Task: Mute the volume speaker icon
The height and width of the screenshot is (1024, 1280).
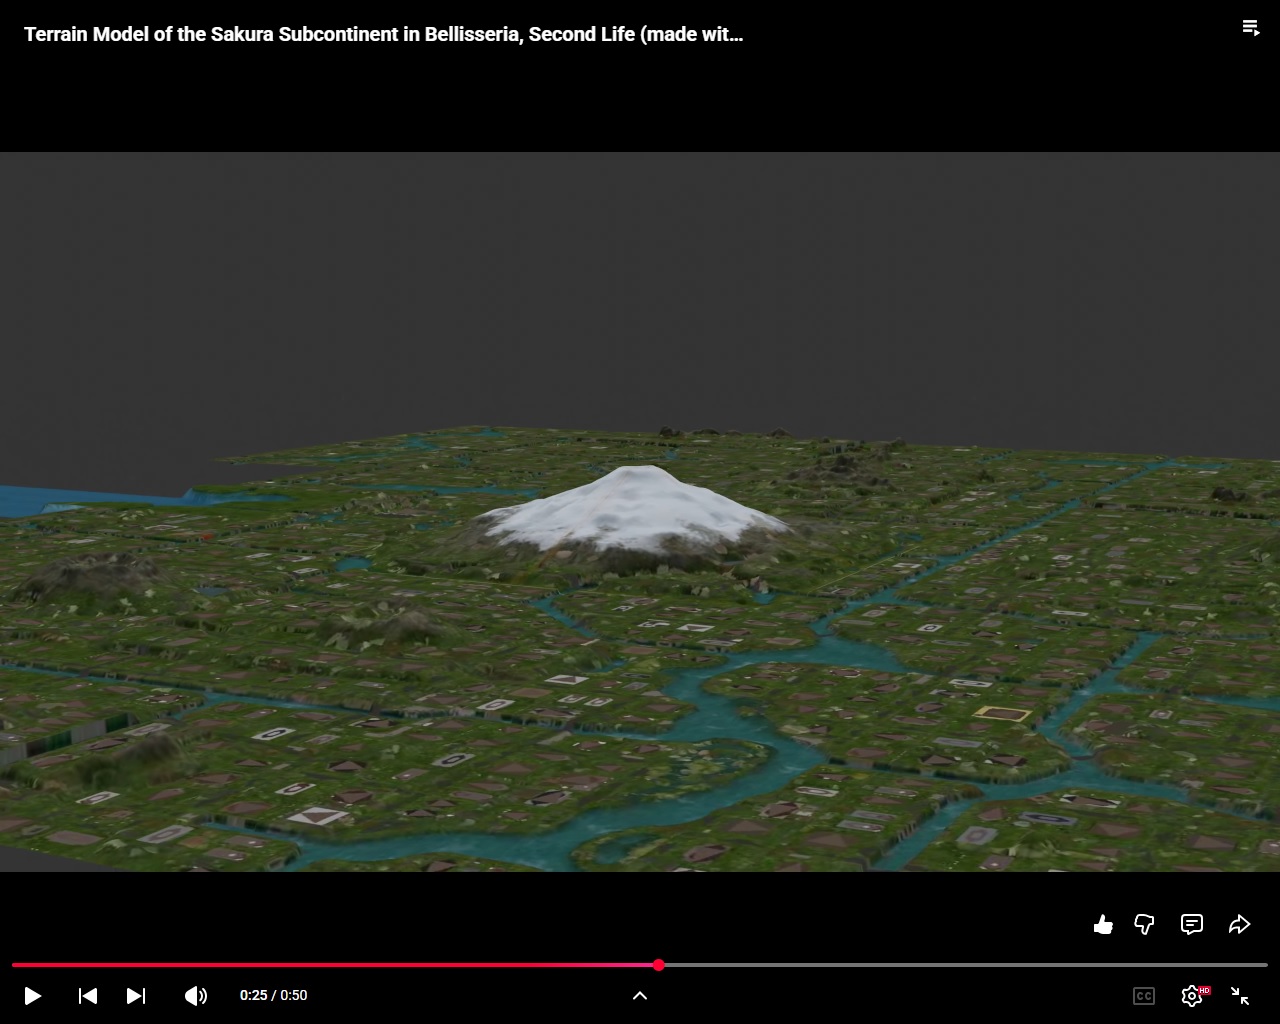Action: (196, 996)
